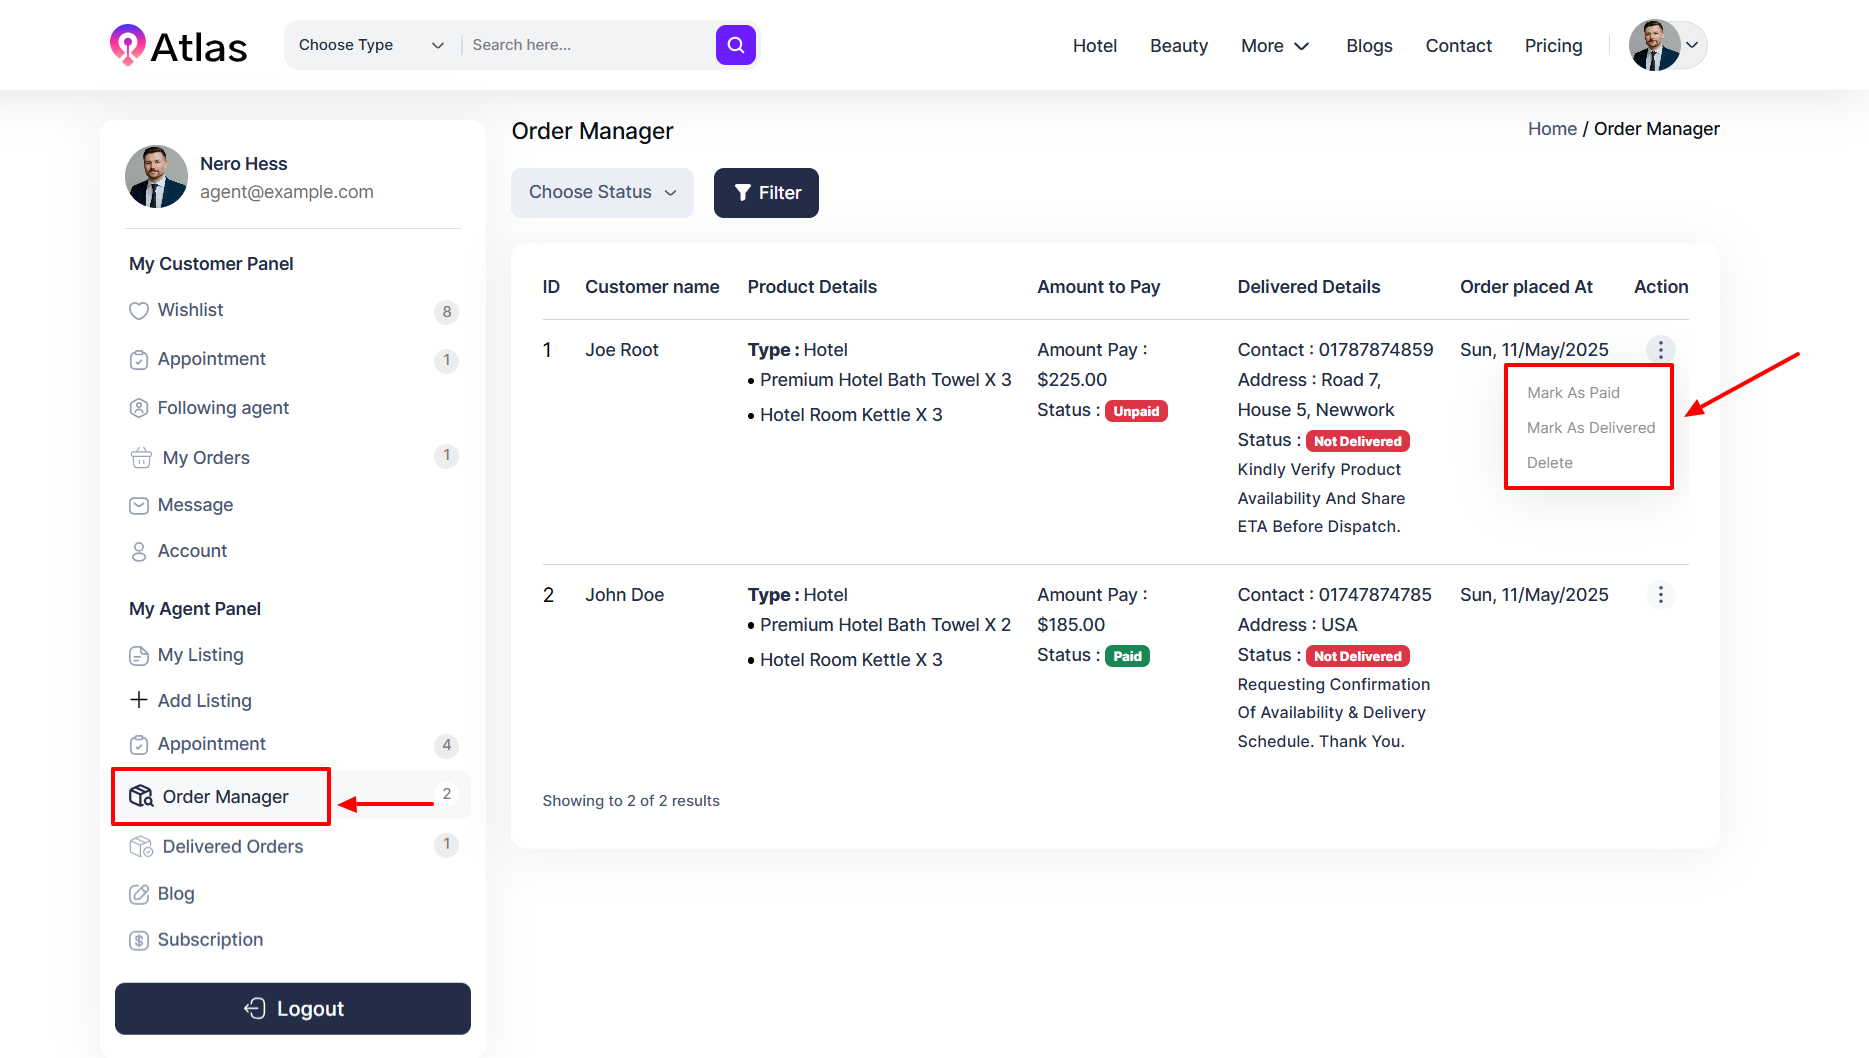Select Delete from the action menu
This screenshot has width=1869, height=1058.
coord(1549,463)
